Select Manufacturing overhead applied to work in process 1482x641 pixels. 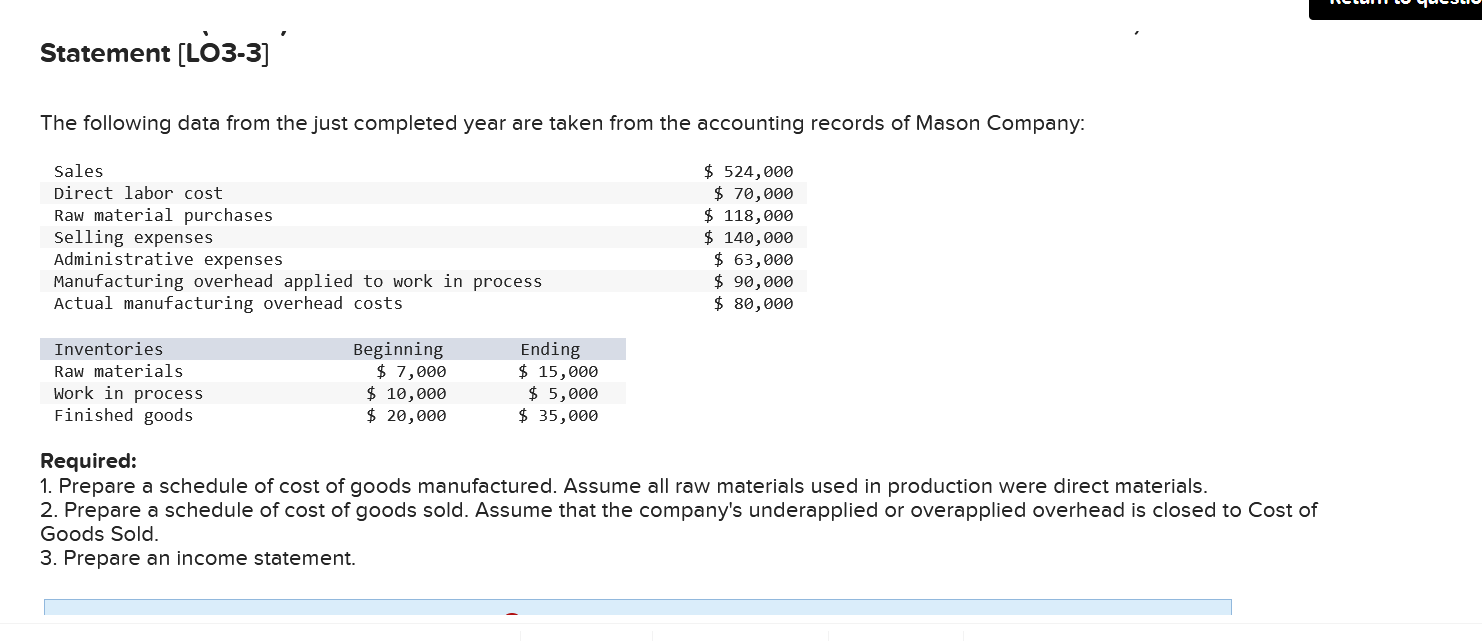coord(298,281)
